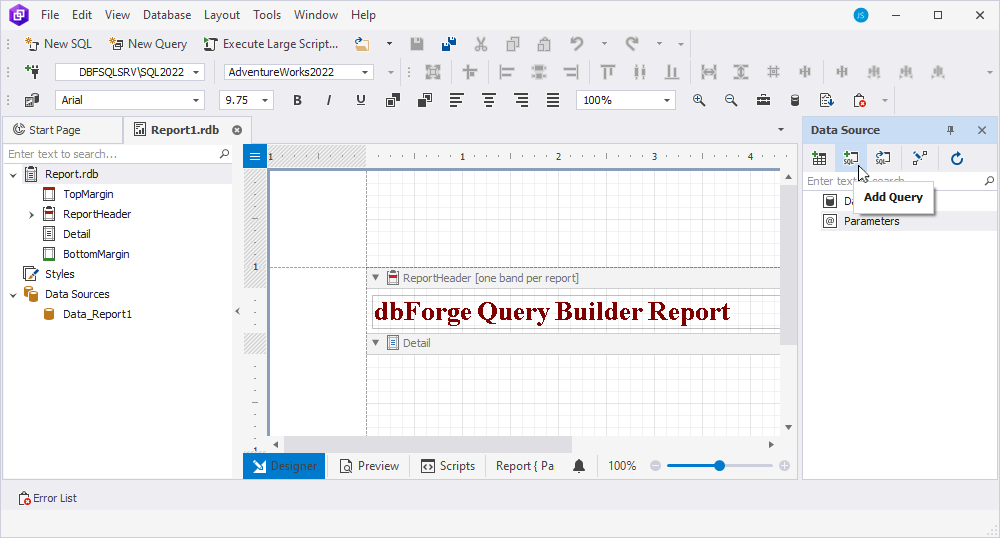Image resolution: width=1000 pixels, height=538 pixels.
Task: Close the Data Source panel
Action: tap(982, 130)
